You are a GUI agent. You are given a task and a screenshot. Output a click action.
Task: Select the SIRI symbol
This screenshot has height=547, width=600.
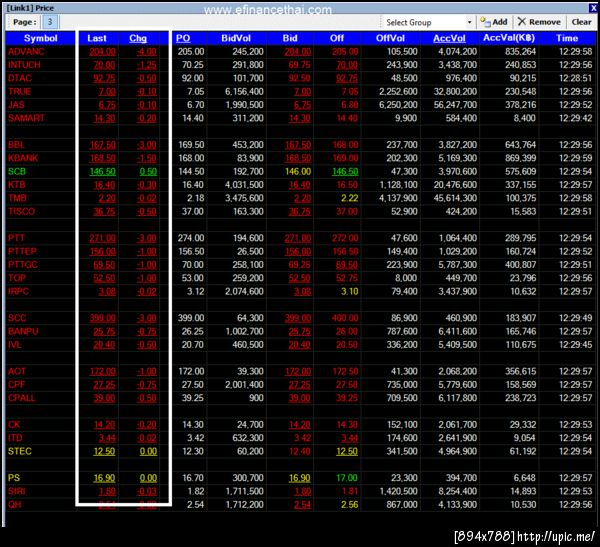tap(16, 491)
